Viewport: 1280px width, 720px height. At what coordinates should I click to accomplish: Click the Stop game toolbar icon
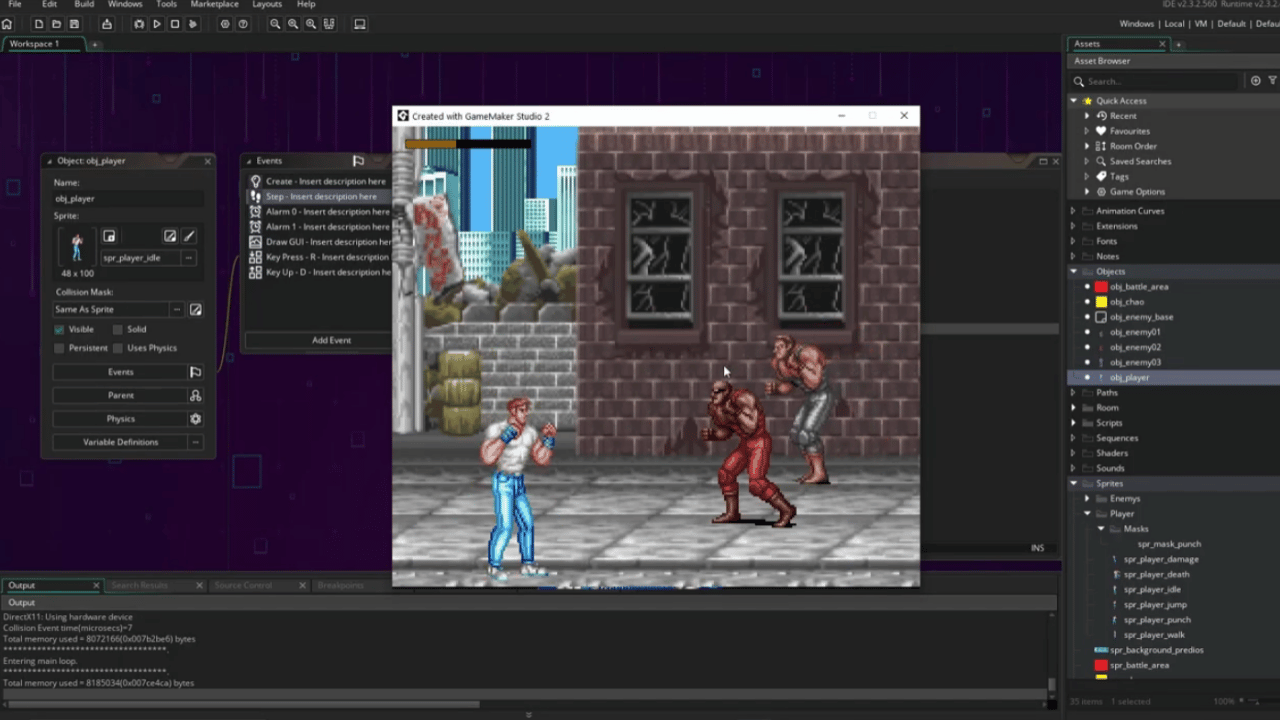click(175, 24)
